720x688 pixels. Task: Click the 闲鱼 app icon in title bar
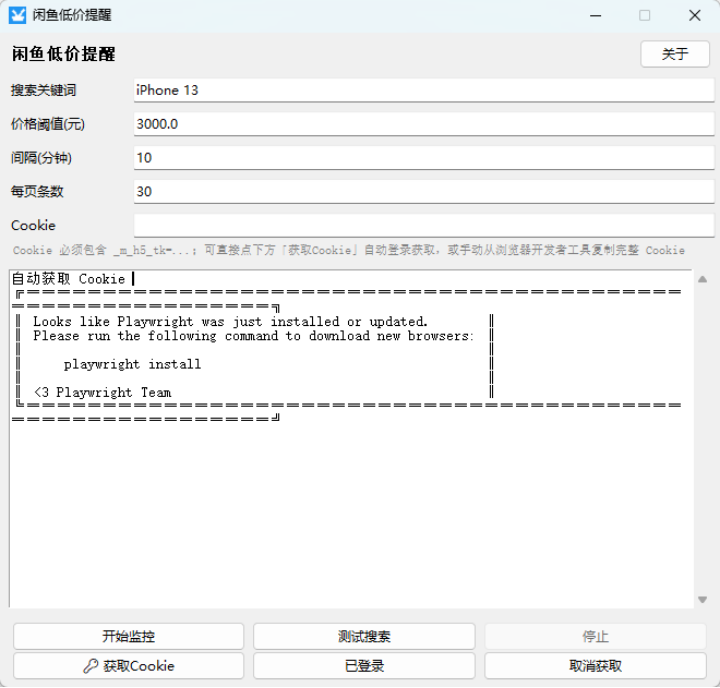(x=17, y=15)
